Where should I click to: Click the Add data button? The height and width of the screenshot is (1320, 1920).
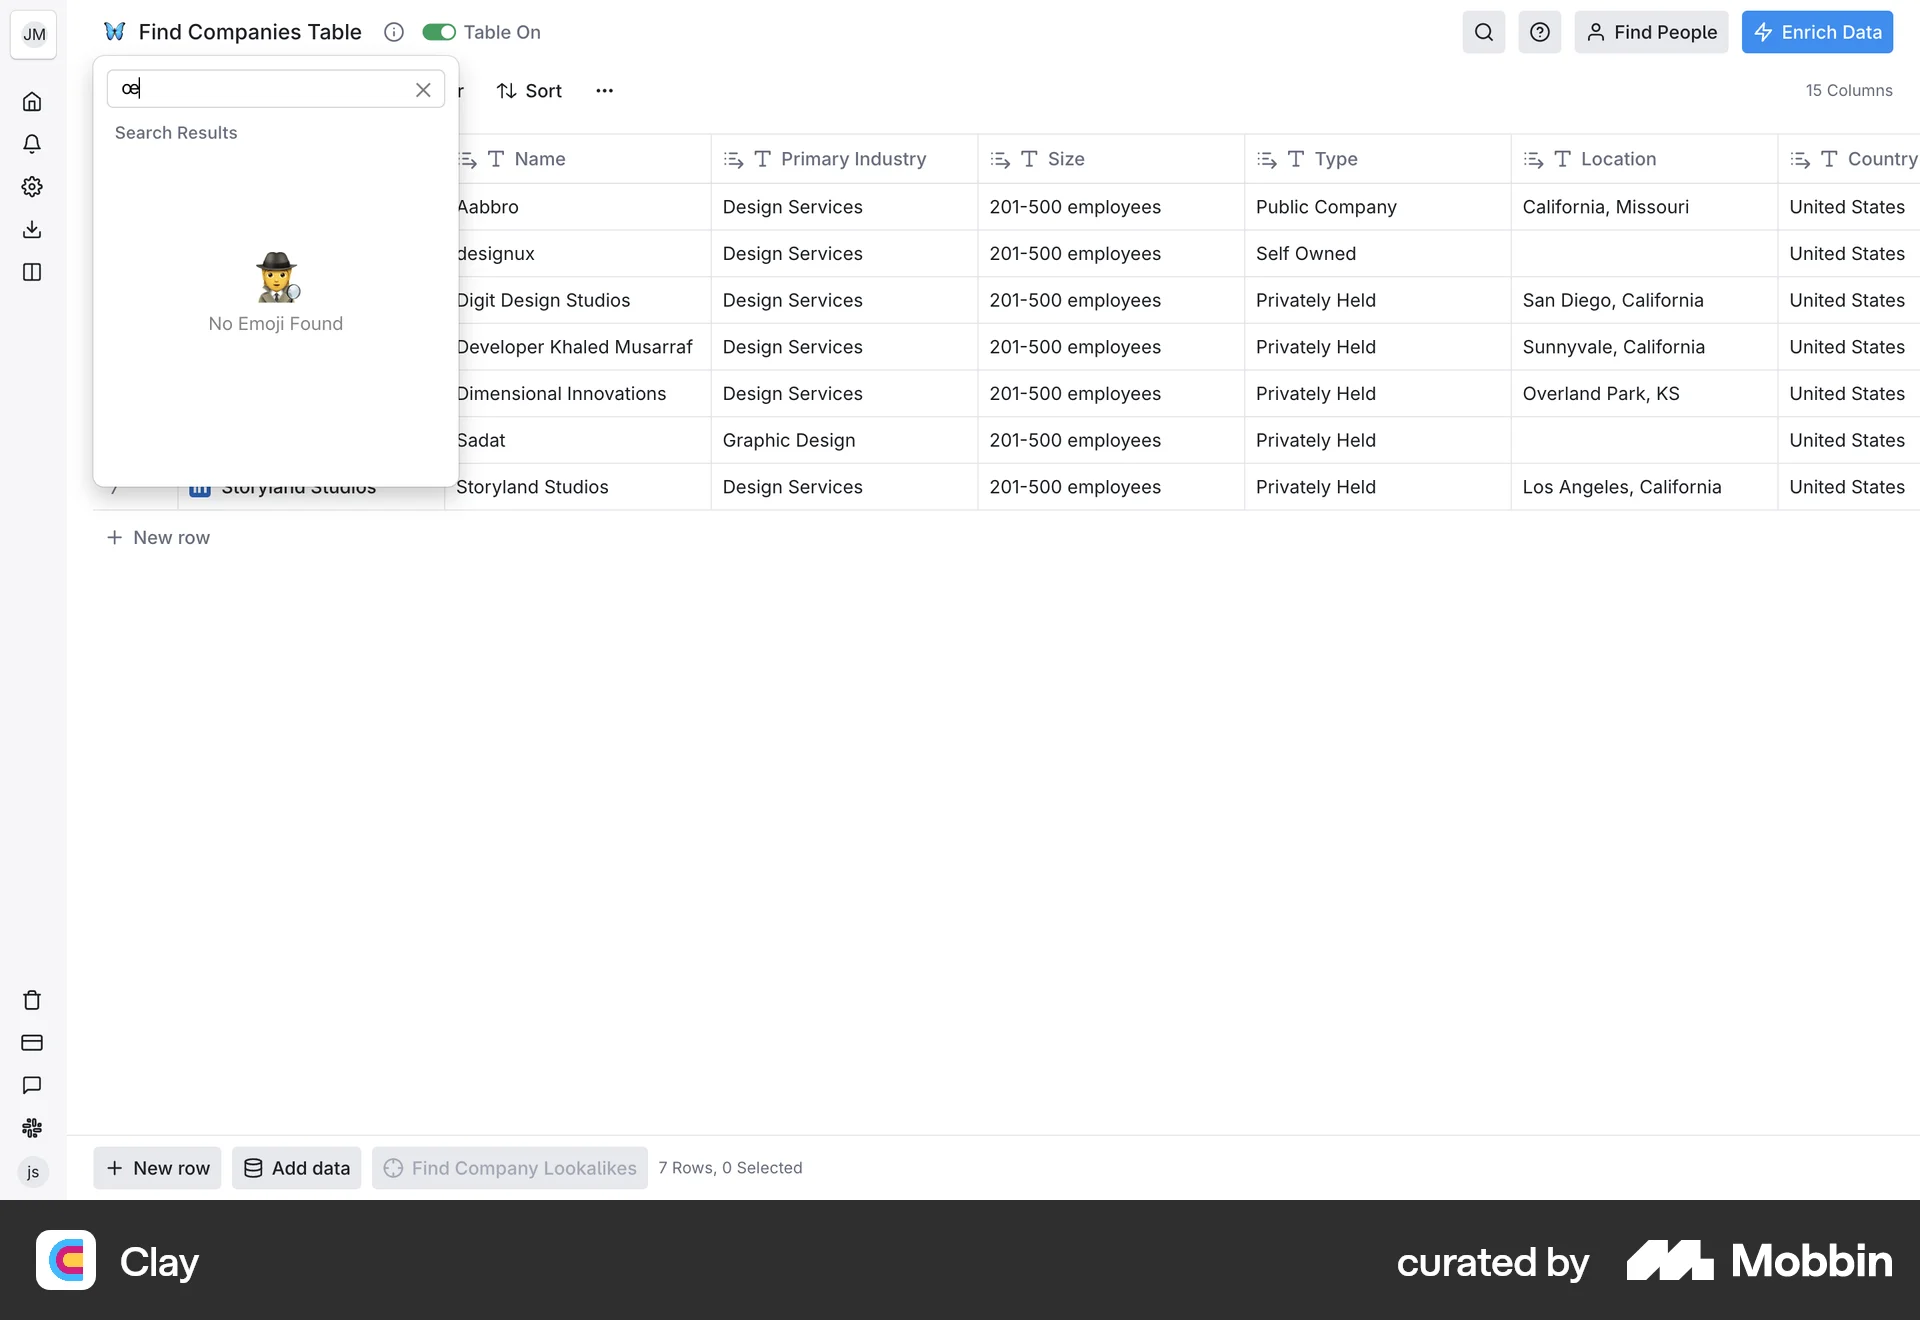pyautogui.click(x=297, y=1168)
